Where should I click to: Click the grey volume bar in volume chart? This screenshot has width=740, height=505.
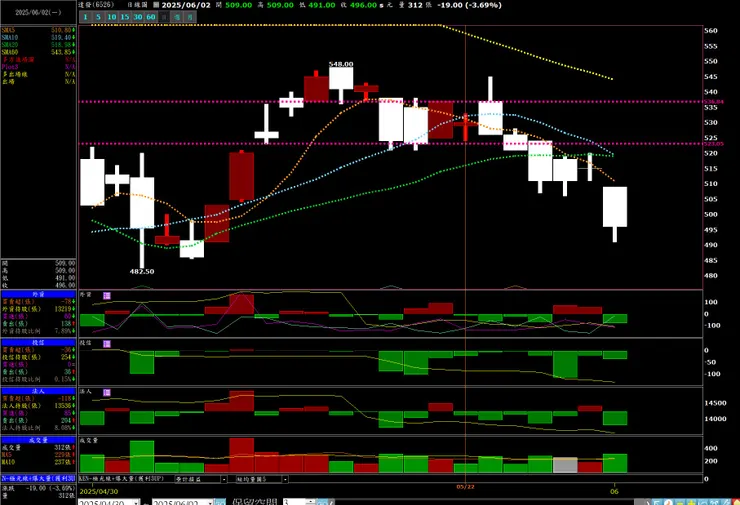pyautogui.click(x=565, y=465)
